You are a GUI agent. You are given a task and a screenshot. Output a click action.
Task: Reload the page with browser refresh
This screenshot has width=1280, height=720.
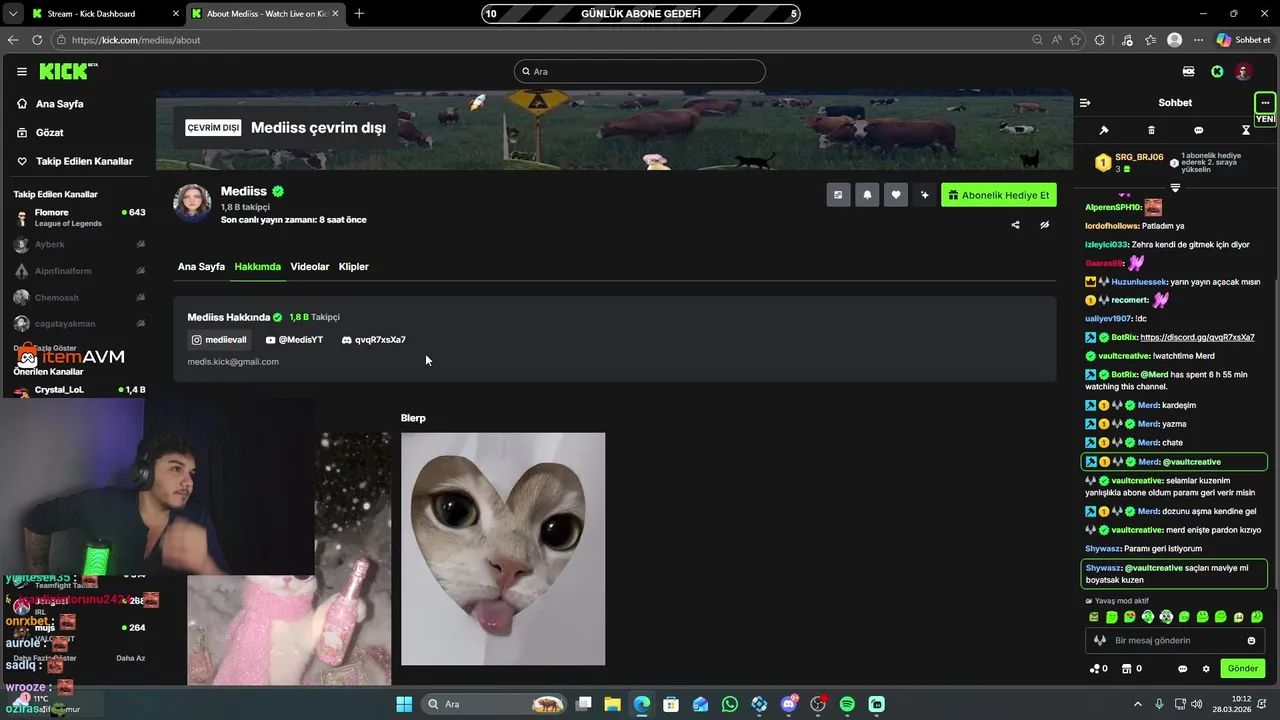37,40
